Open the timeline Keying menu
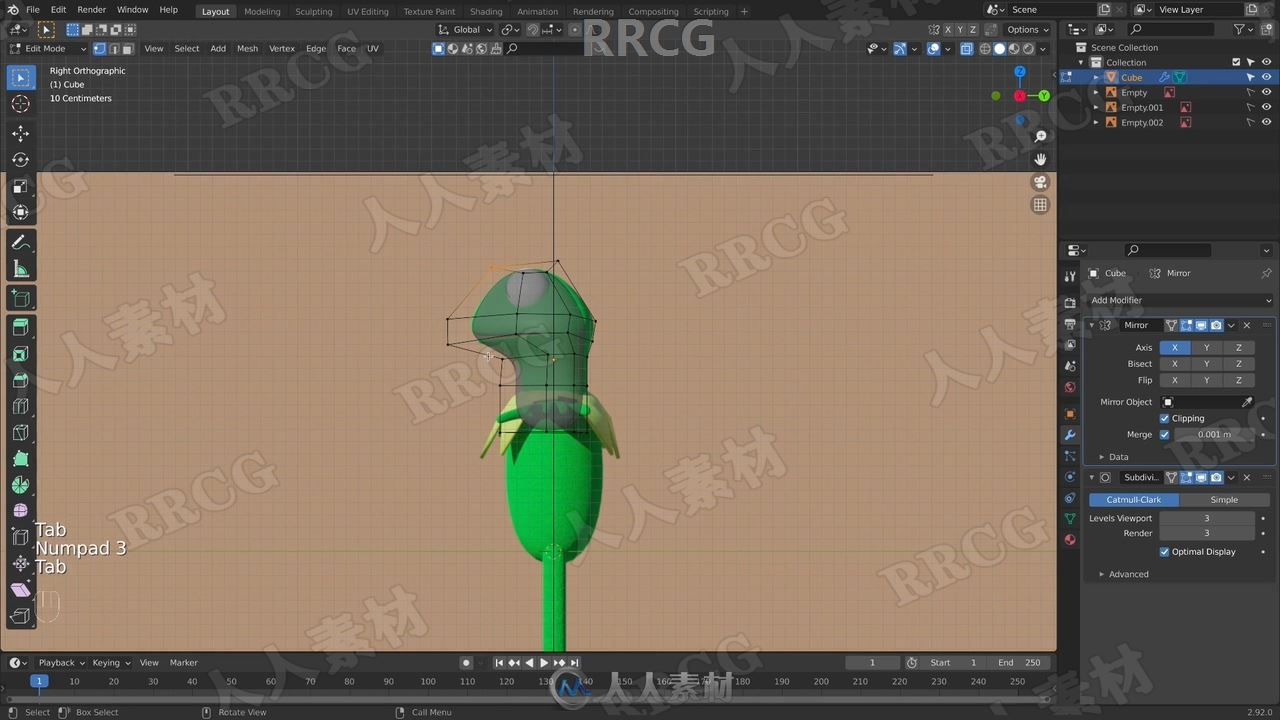The image size is (1280, 720). 109,662
